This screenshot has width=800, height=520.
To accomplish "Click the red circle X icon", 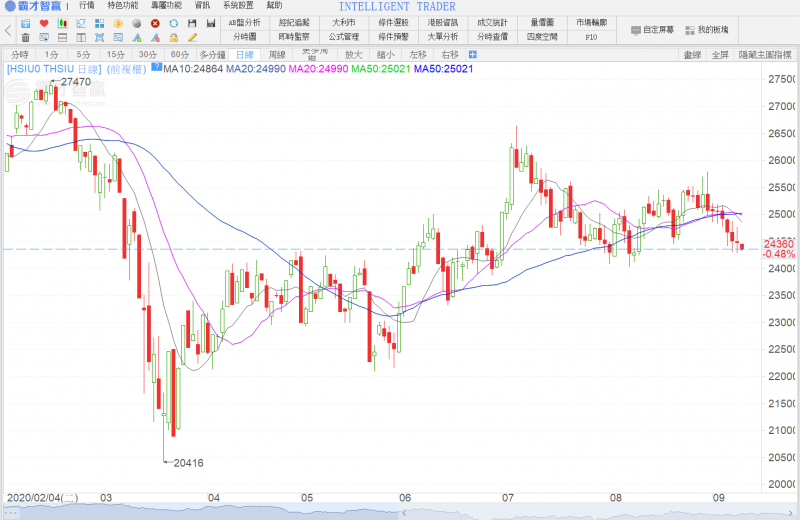I will coord(155,23).
